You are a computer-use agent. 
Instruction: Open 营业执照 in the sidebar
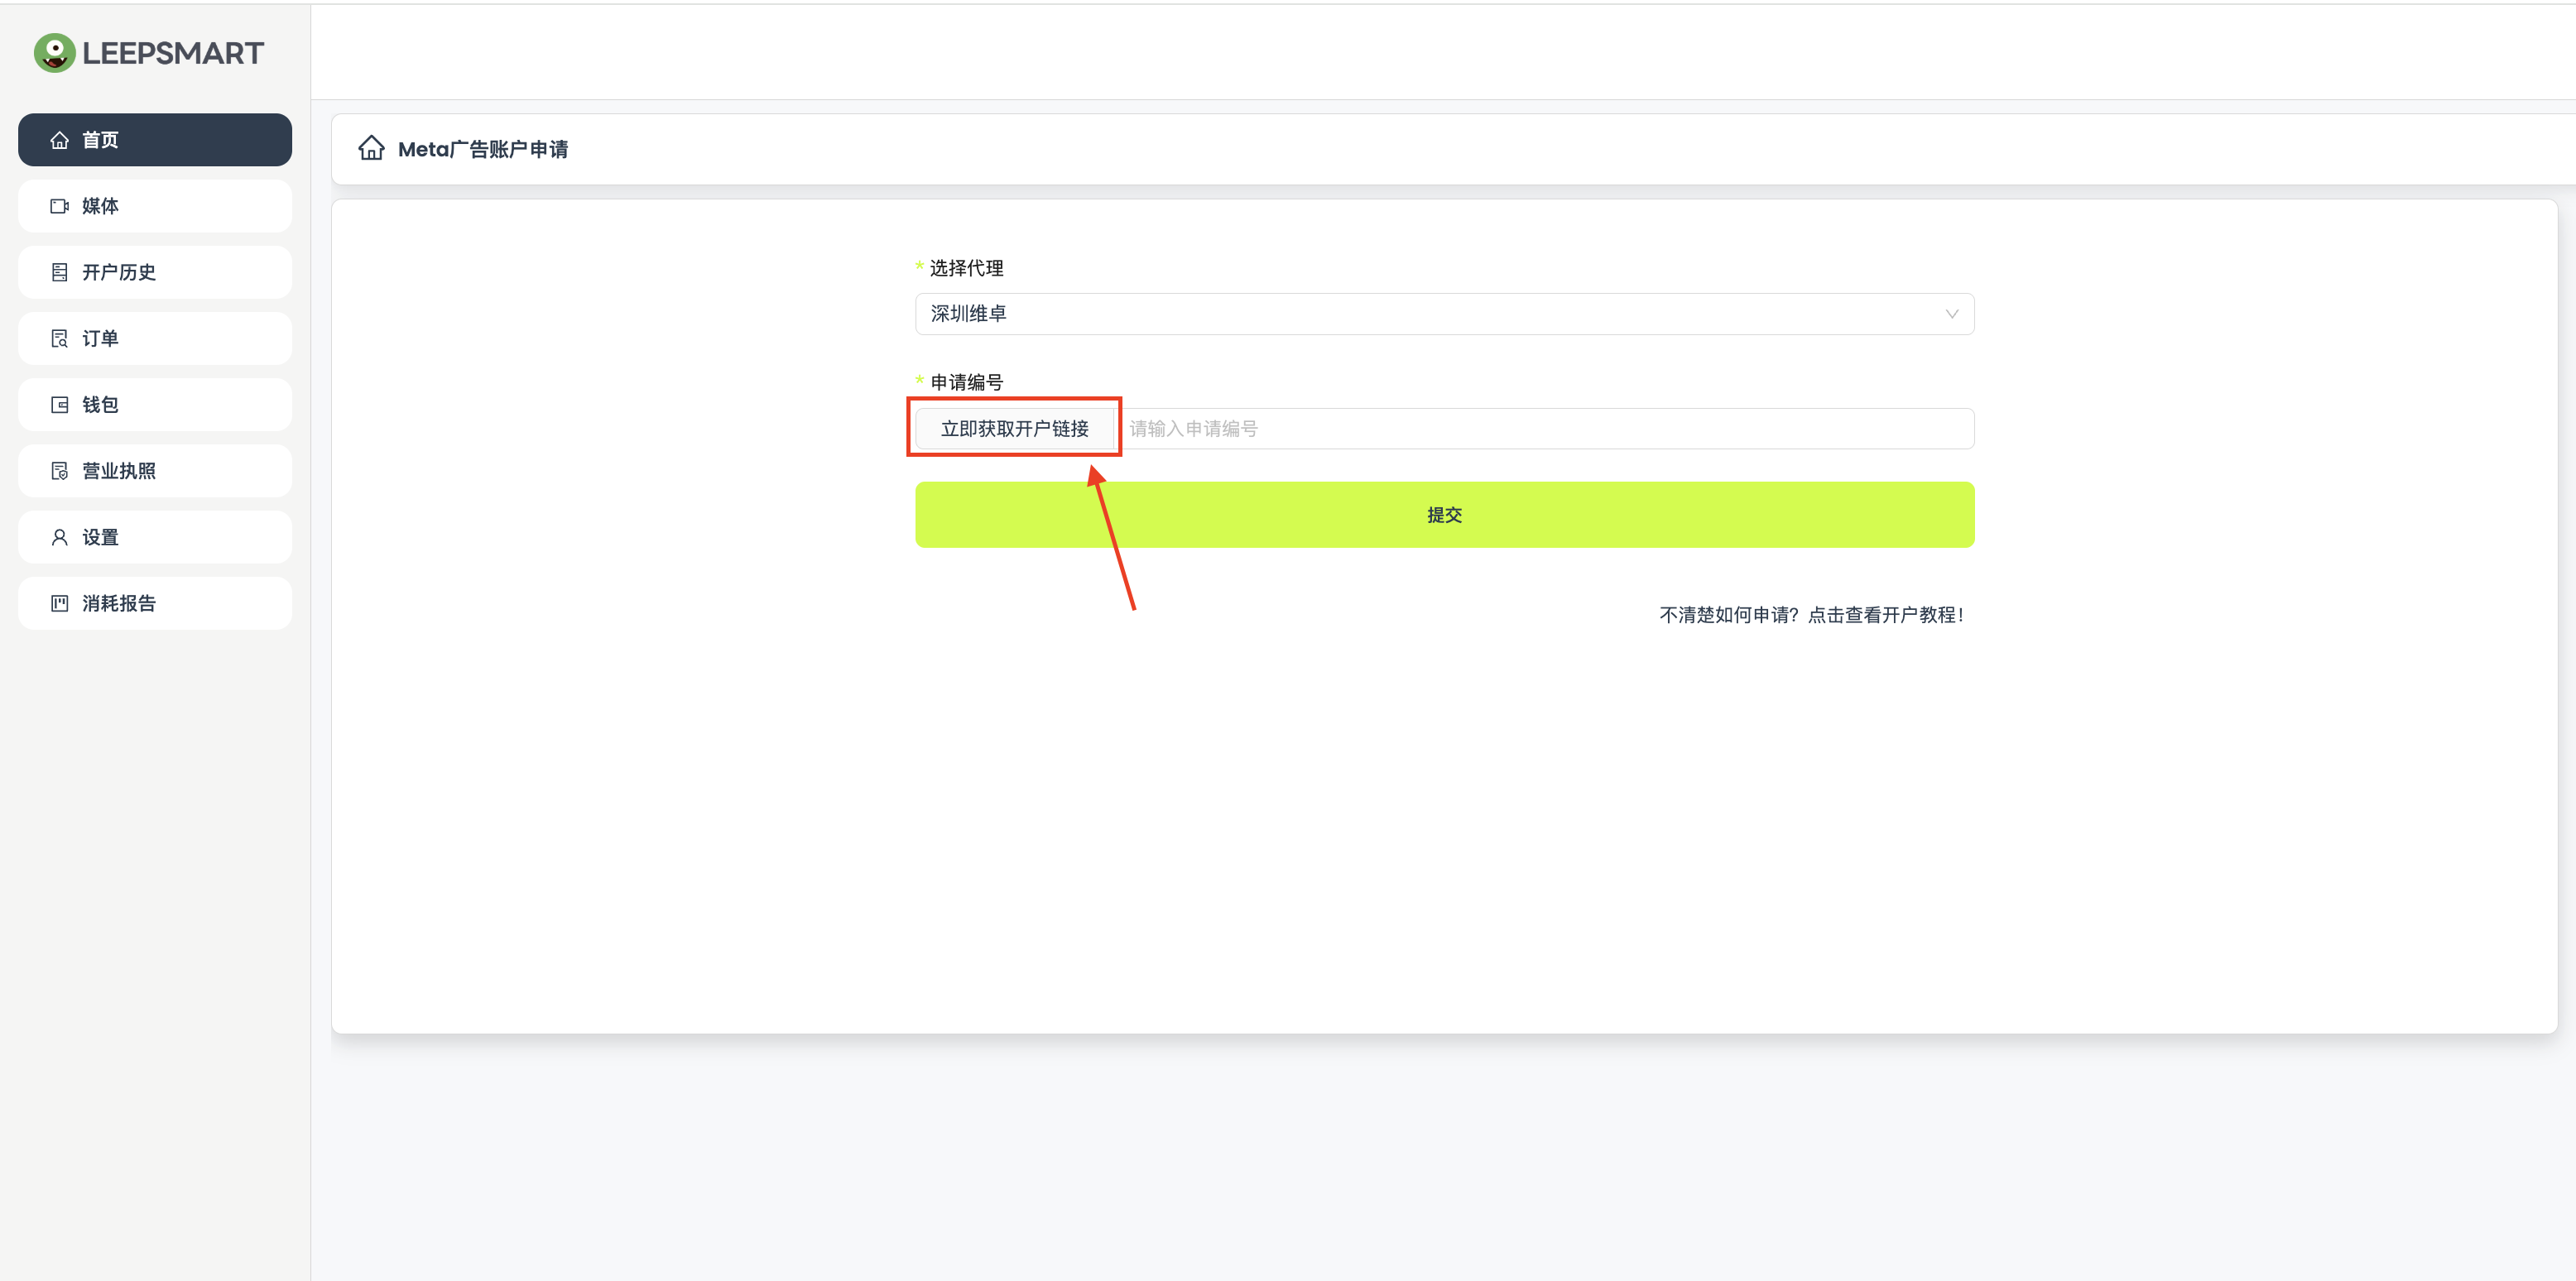click(155, 471)
